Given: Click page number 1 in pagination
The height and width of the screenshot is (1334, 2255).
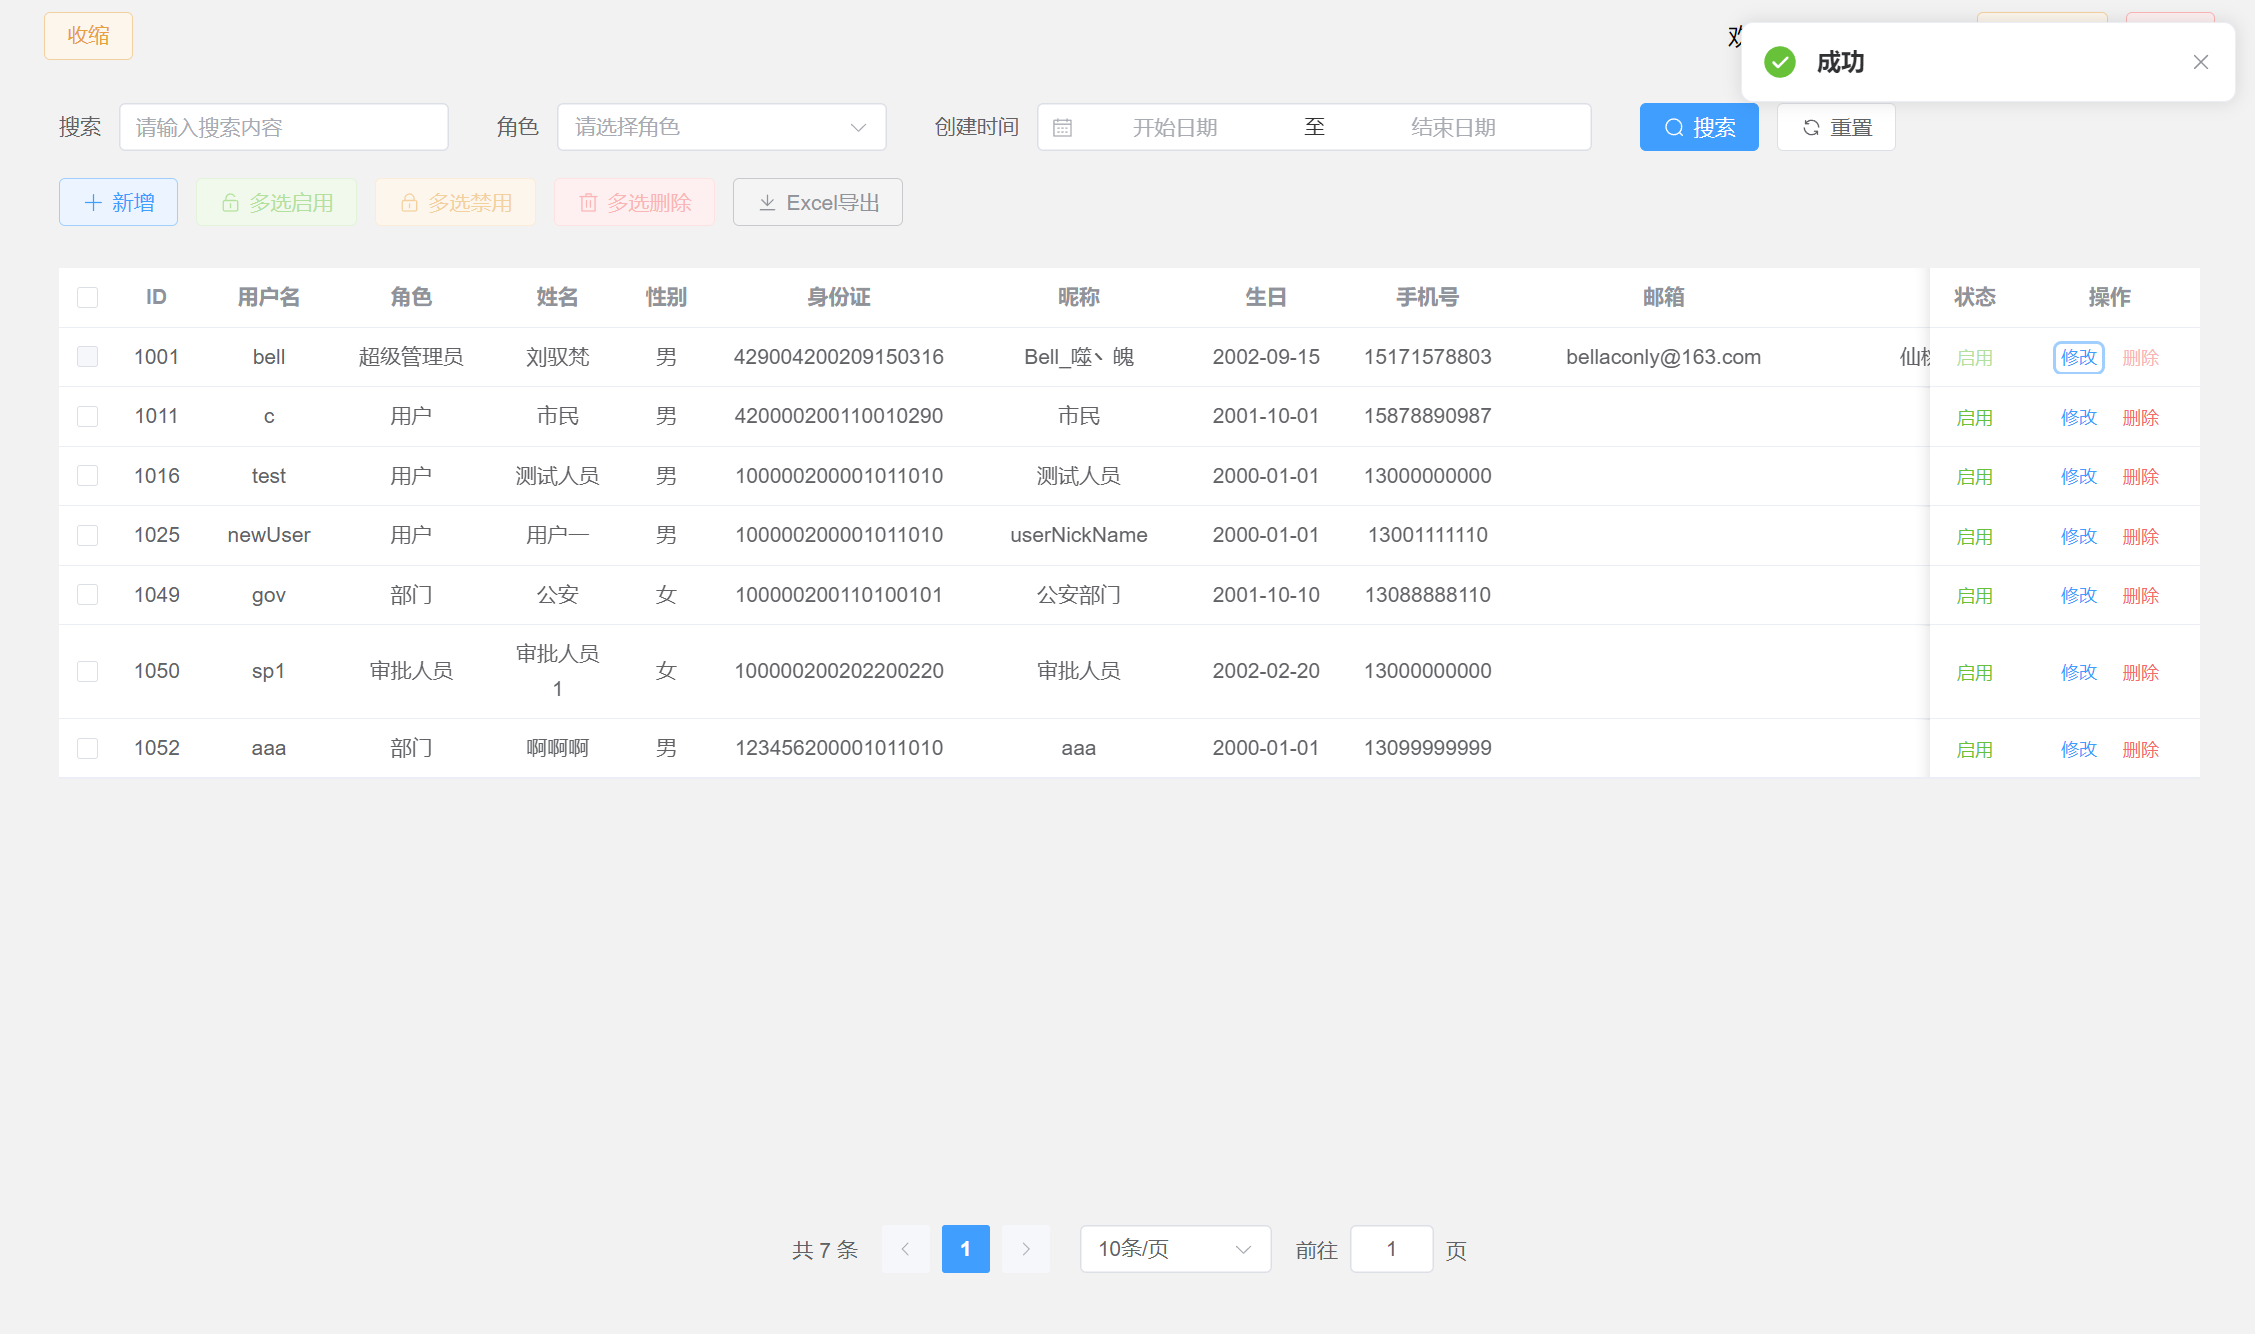Looking at the screenshot, I should tap(965, 1249).
